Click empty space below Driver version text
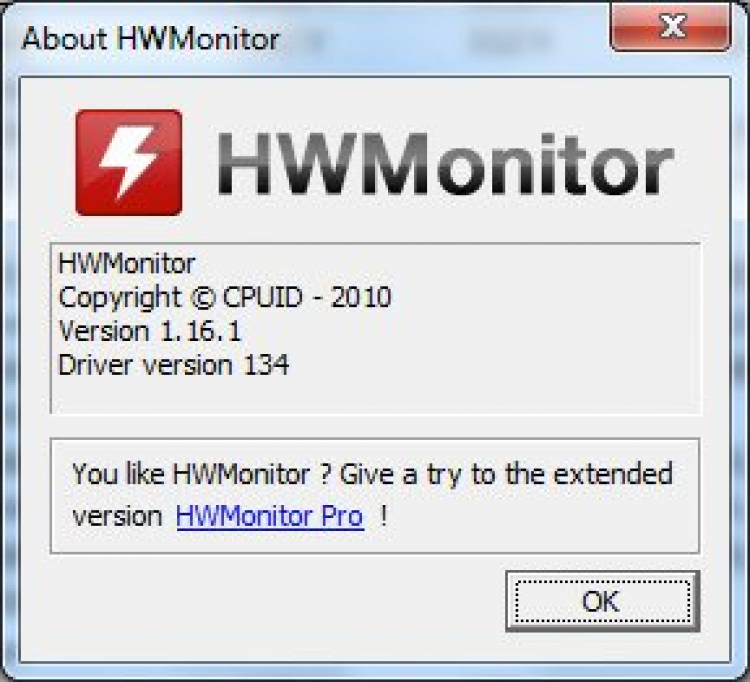The image size is (750, 682). (373, 396)
